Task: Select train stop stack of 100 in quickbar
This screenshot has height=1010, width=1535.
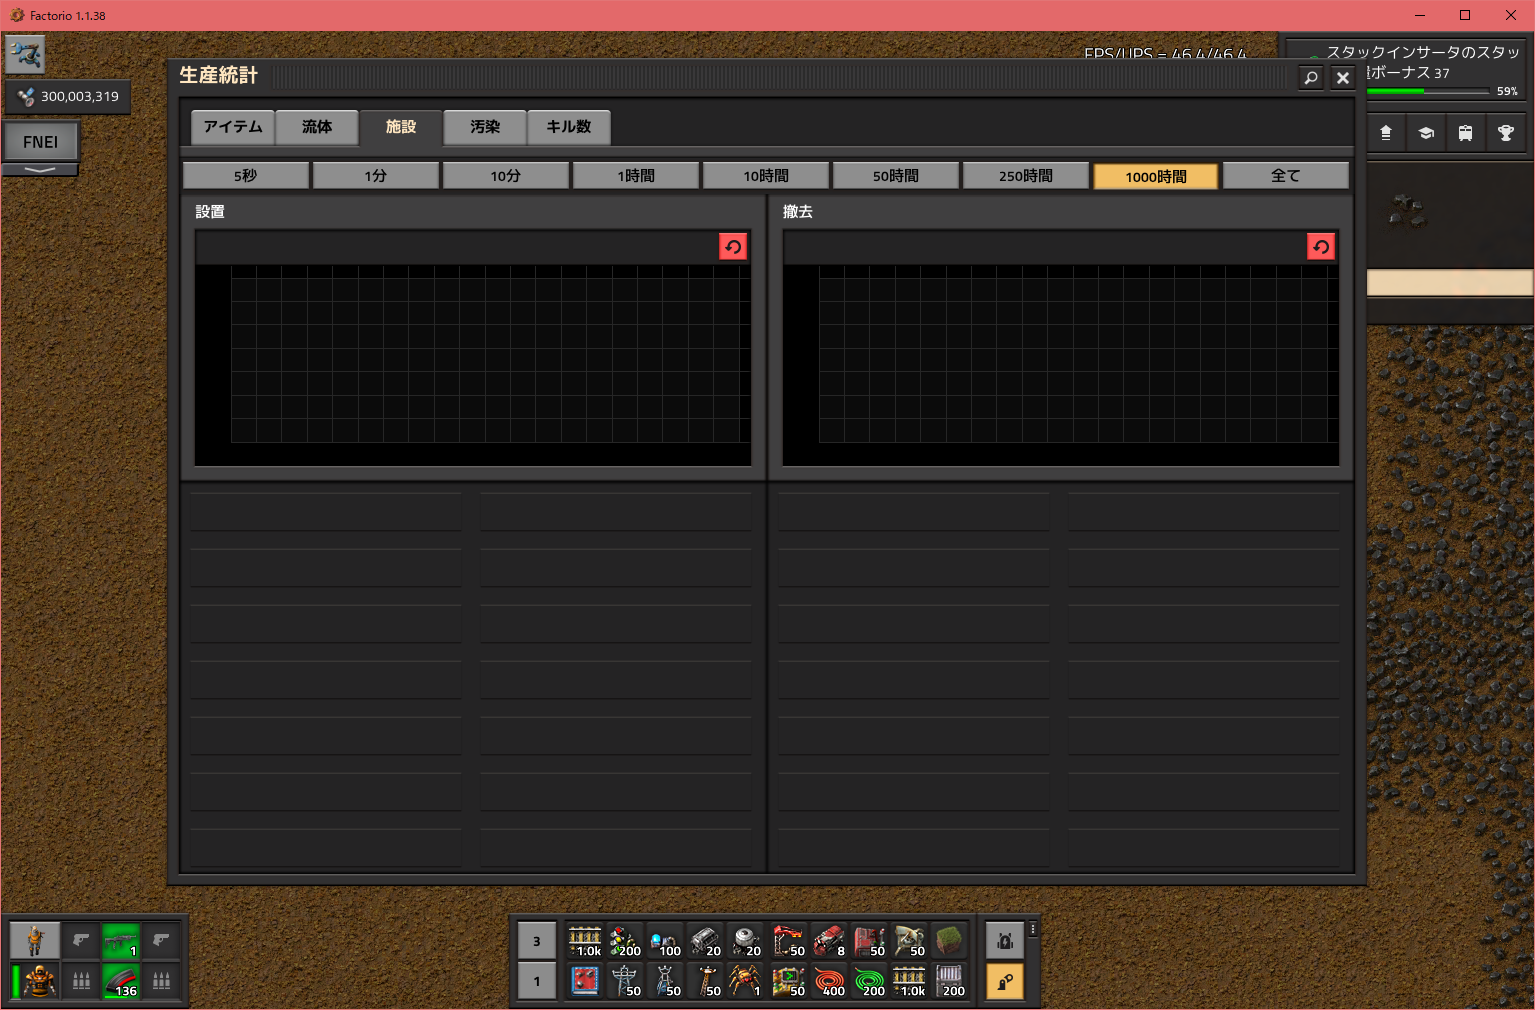Action: coord(665,941)
